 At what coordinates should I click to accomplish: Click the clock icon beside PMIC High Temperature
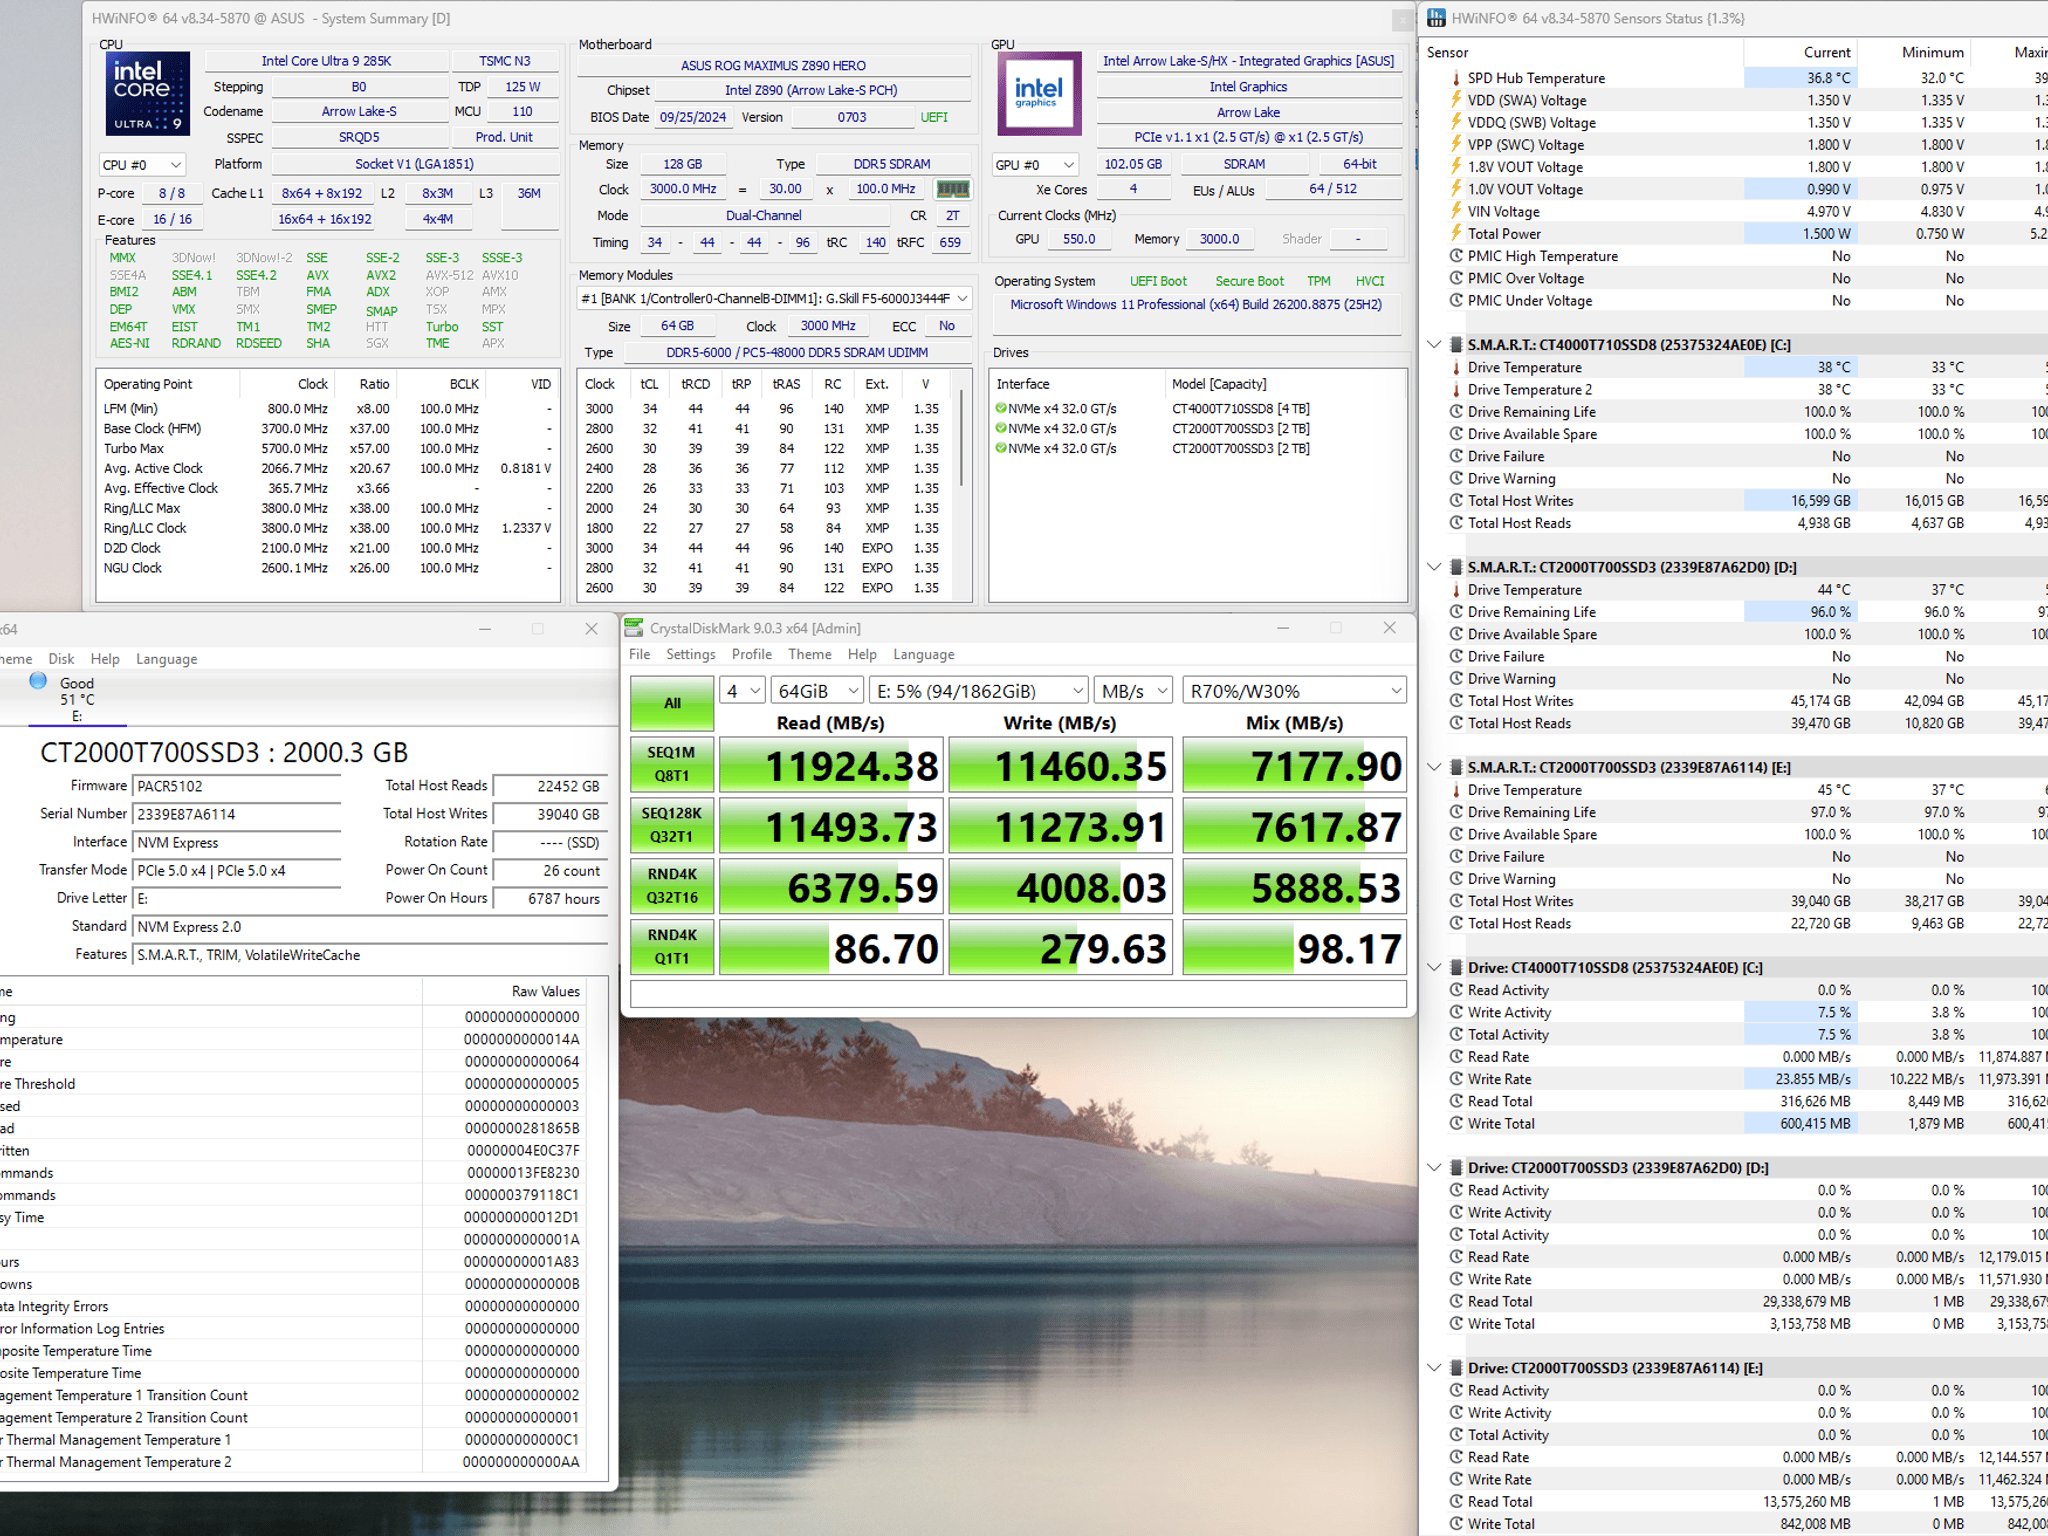1456,256
